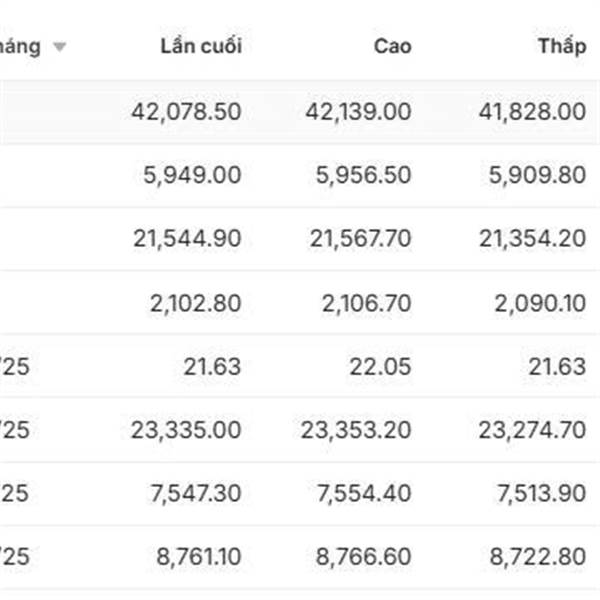Click the low value 23,274.70

(x=532, y=430)
